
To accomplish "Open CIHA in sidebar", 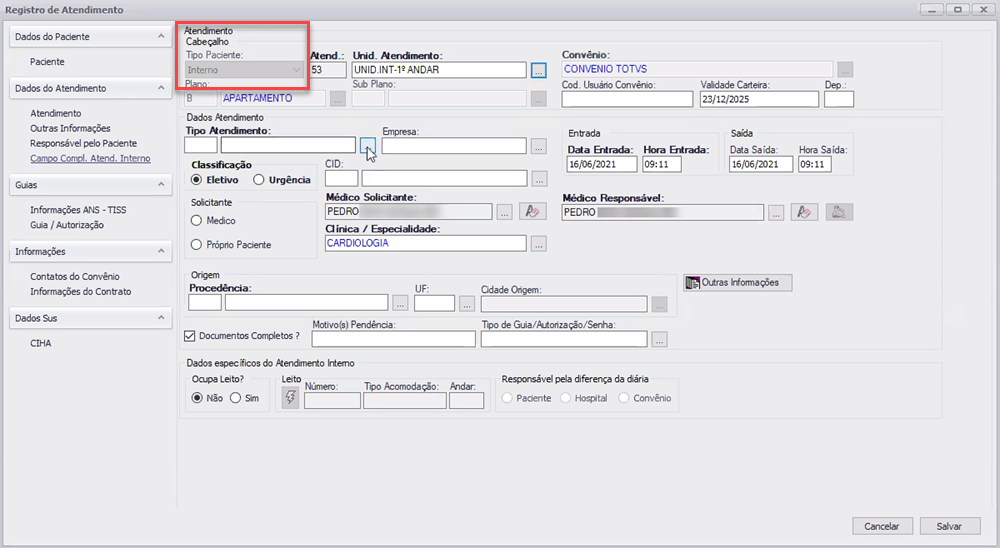I will (x=41, y=343).
